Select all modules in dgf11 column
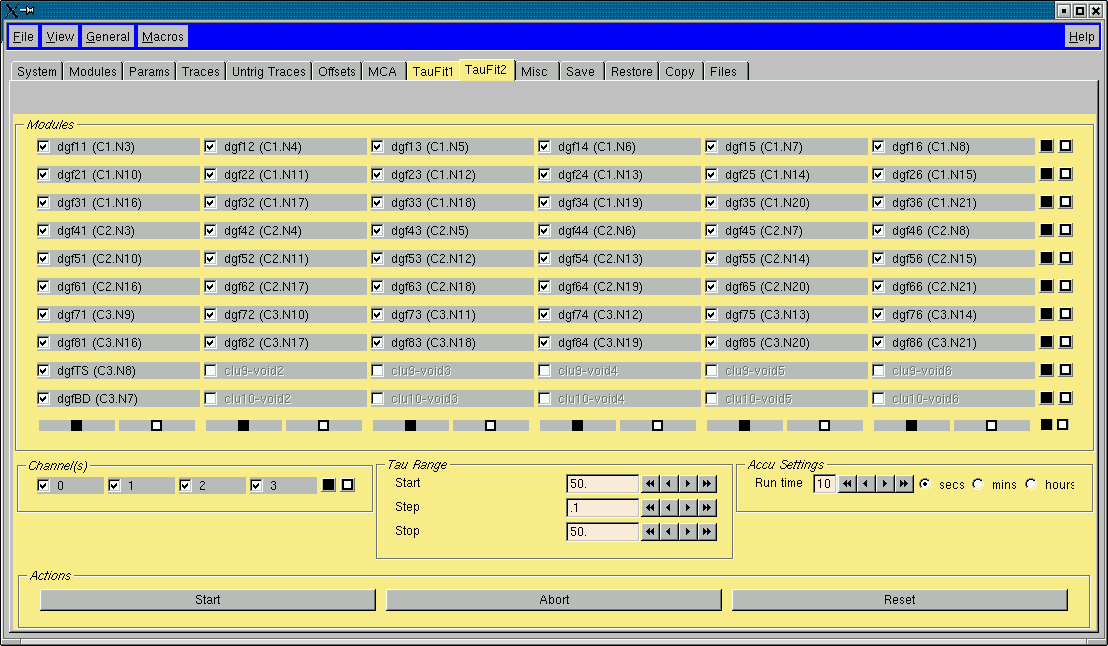This screenshot has height=646, width=1108. click(76, 425)
